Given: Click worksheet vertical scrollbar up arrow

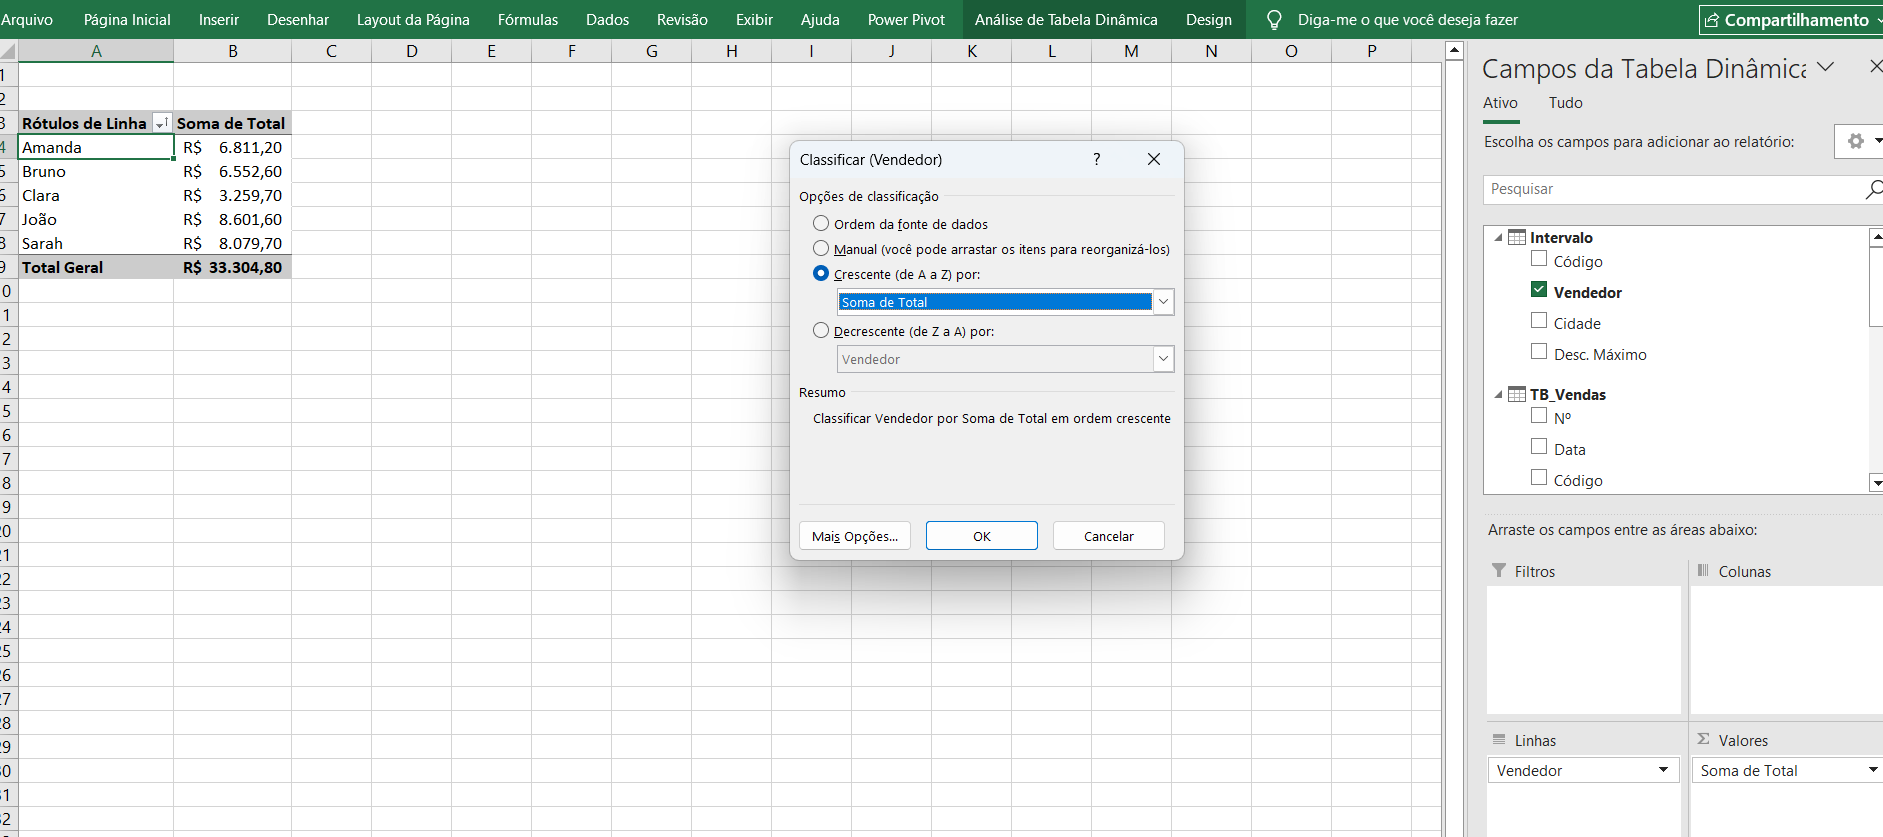Looking at the screenshot, I should (x=1455, y=50).
